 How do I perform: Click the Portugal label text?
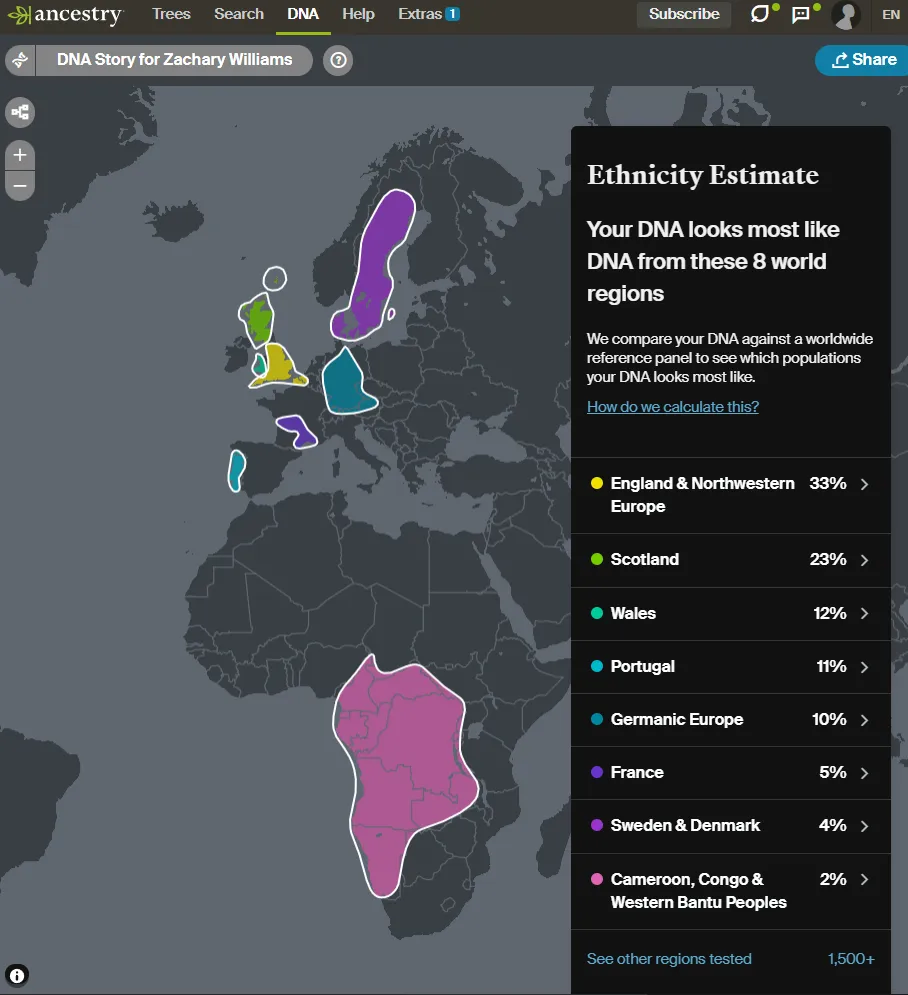[x=642, y=666]
